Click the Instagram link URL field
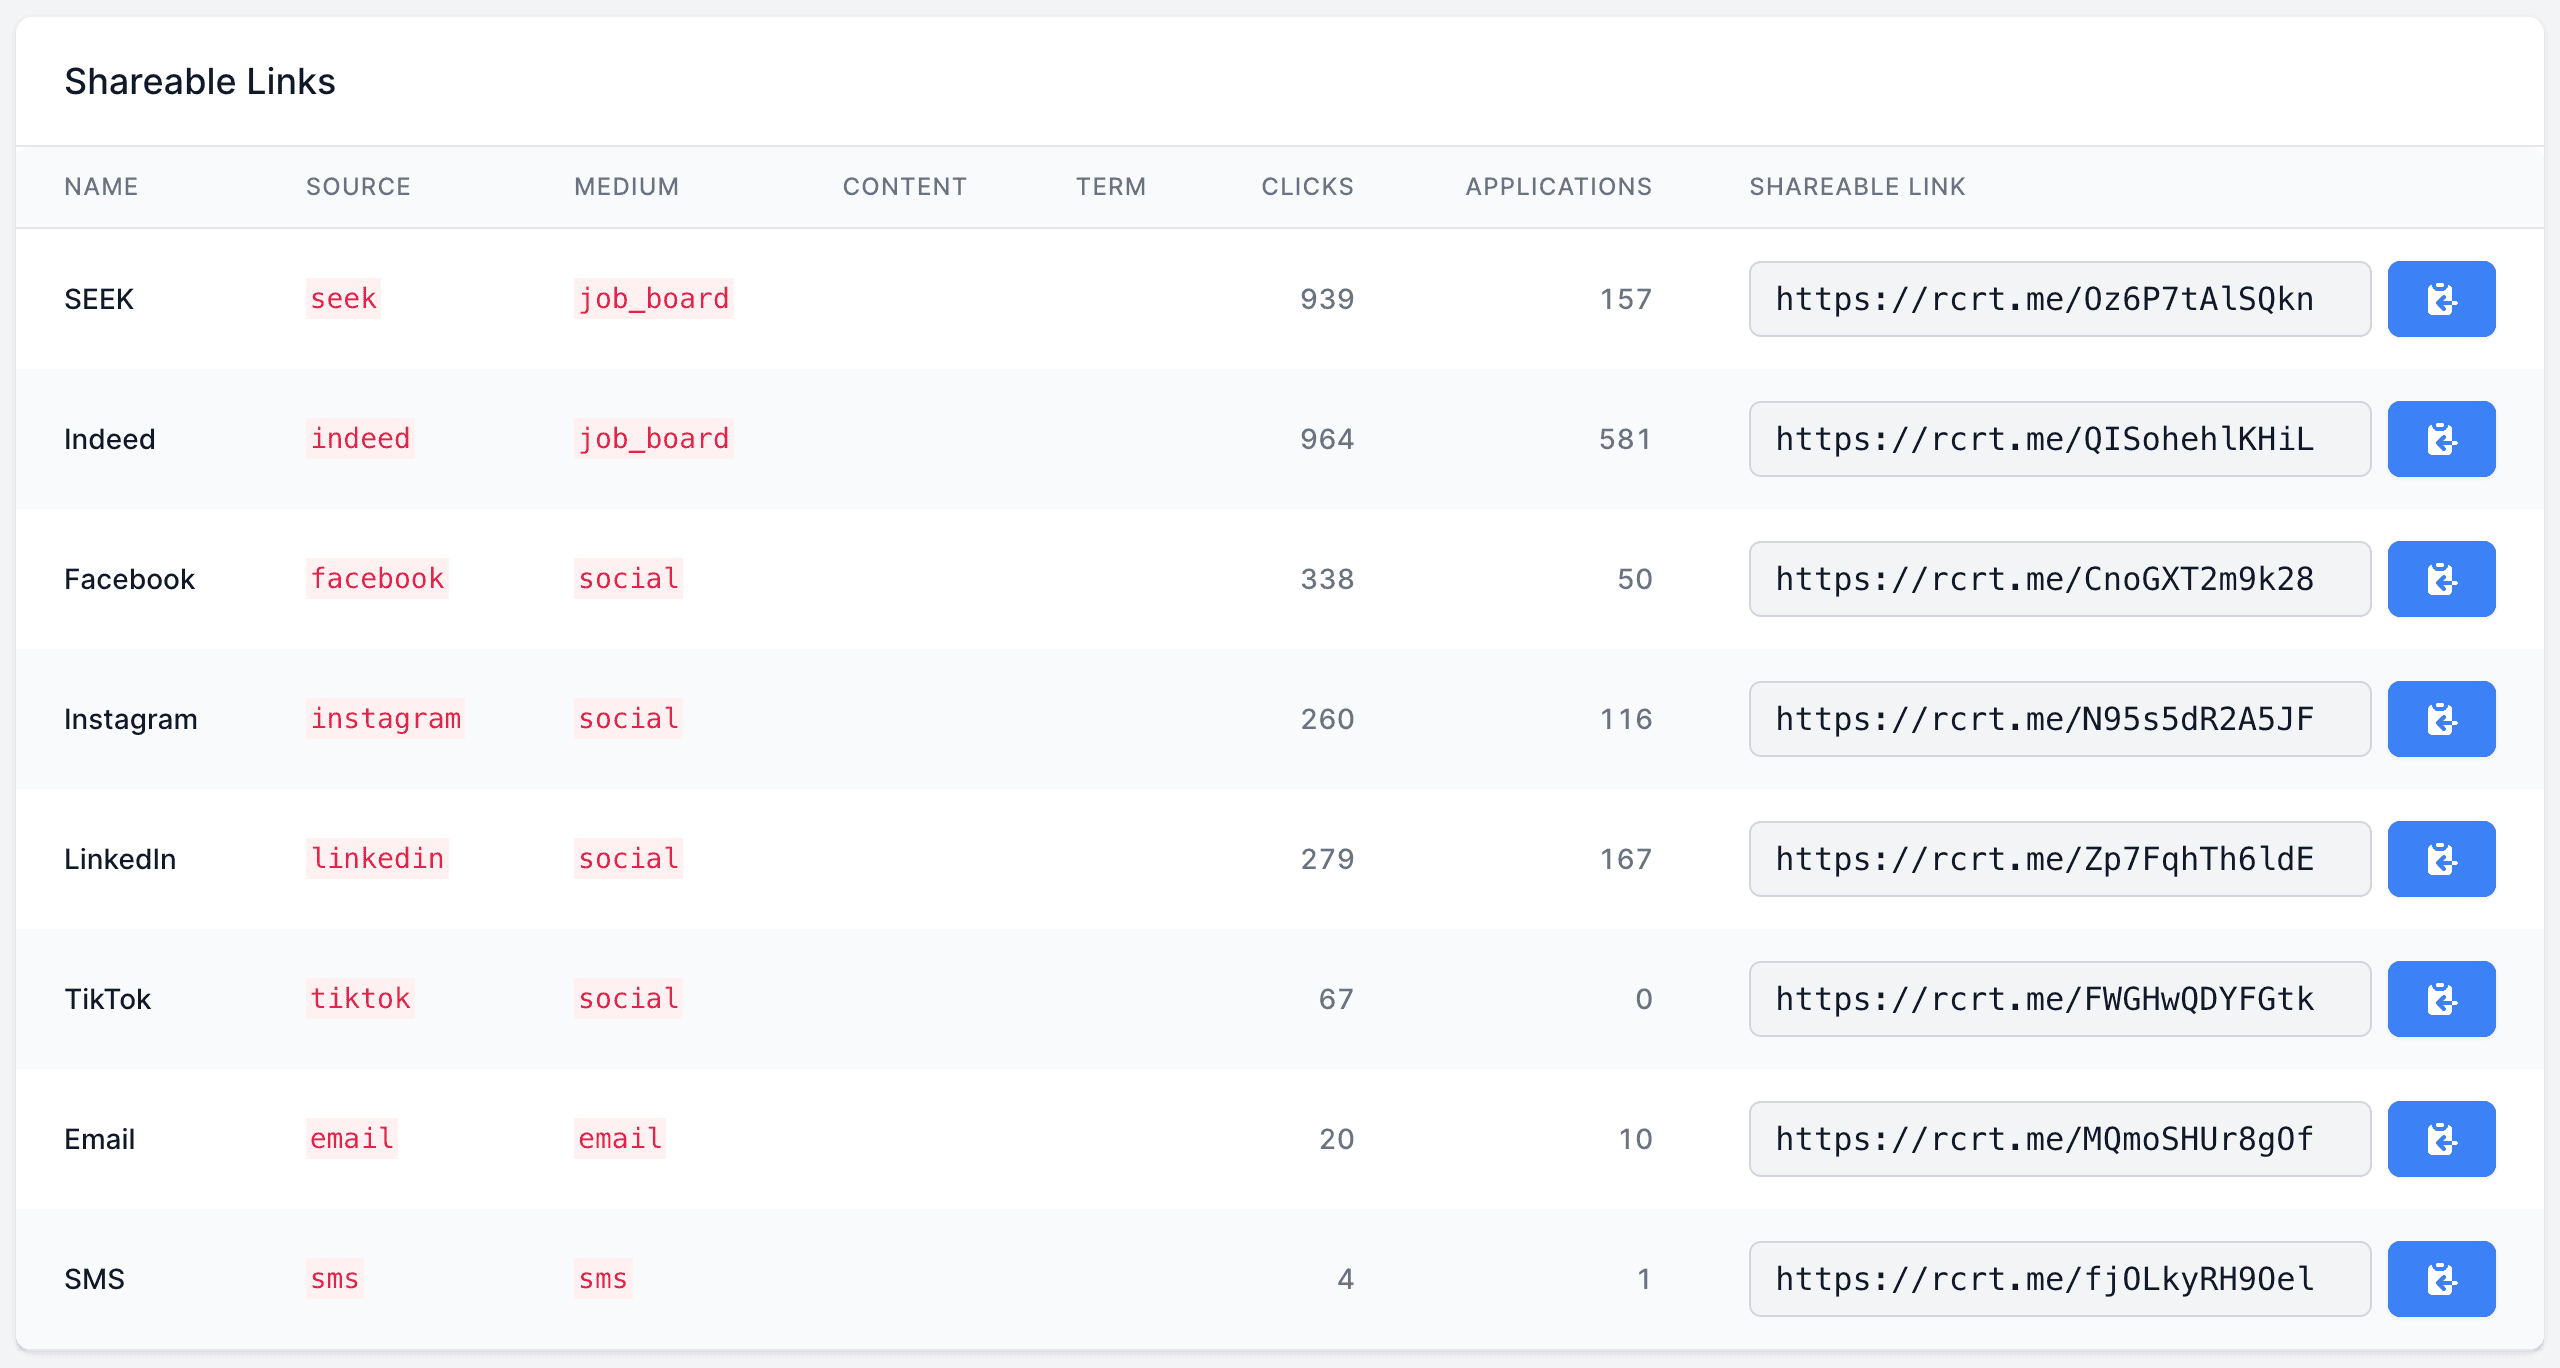 coord(2059,719)
